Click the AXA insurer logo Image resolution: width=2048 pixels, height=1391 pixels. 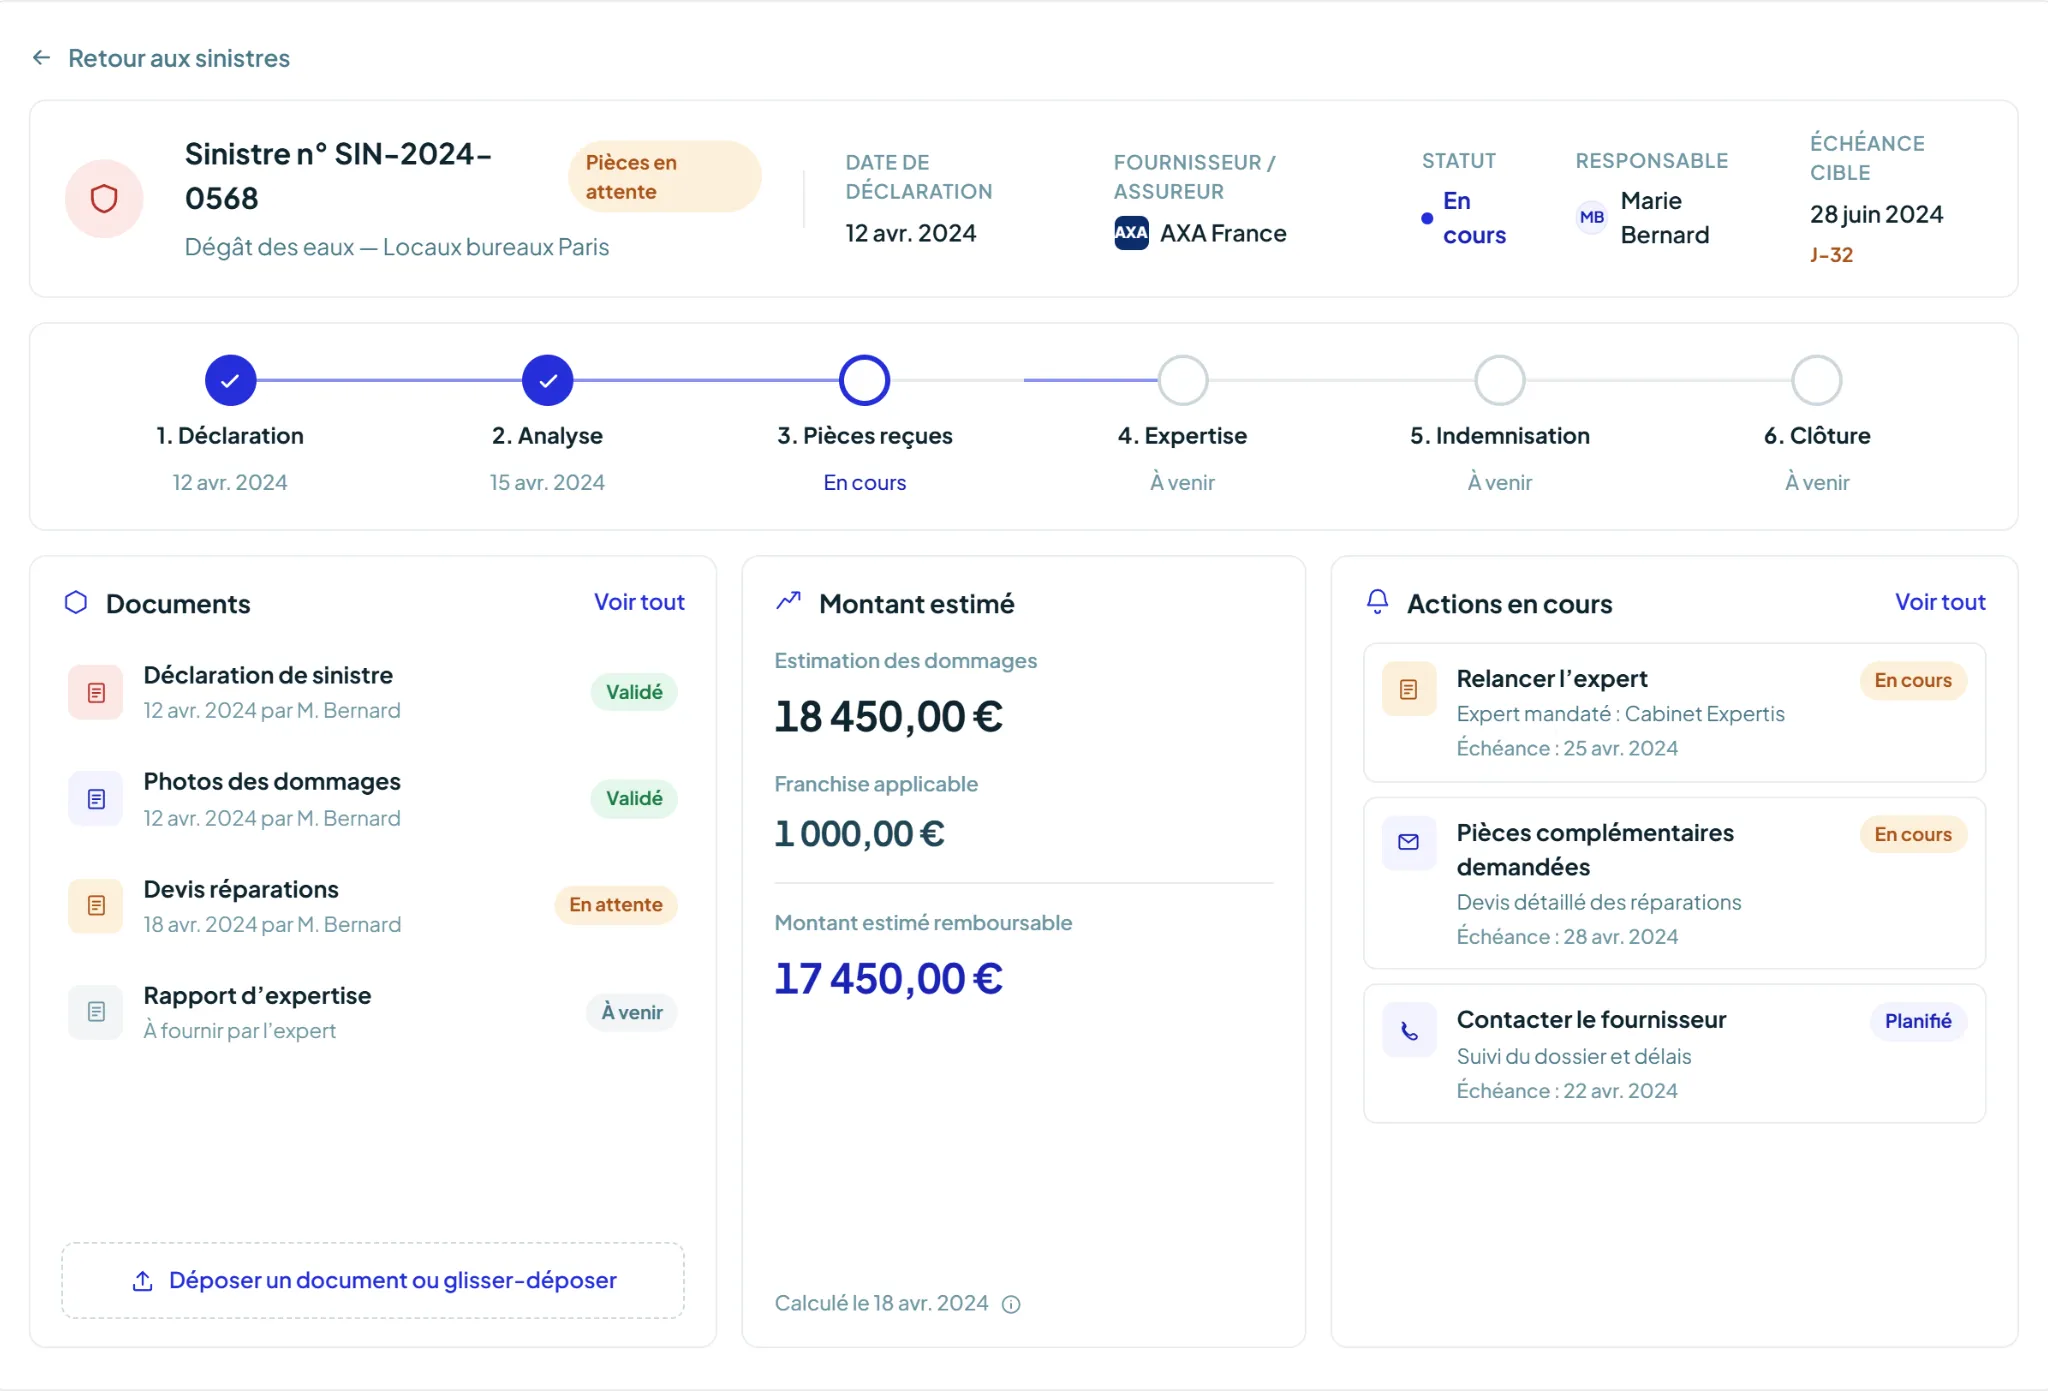pyautogui.click(x=1131, y=233)
